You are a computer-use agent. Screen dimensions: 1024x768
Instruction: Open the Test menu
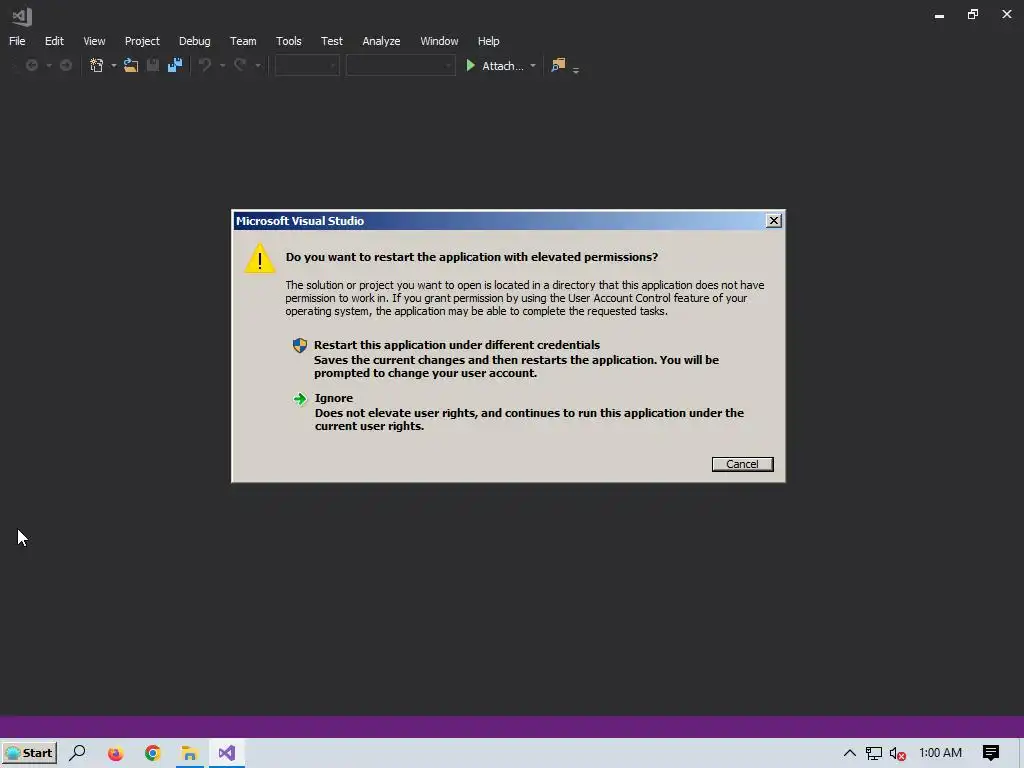(332, 41)
